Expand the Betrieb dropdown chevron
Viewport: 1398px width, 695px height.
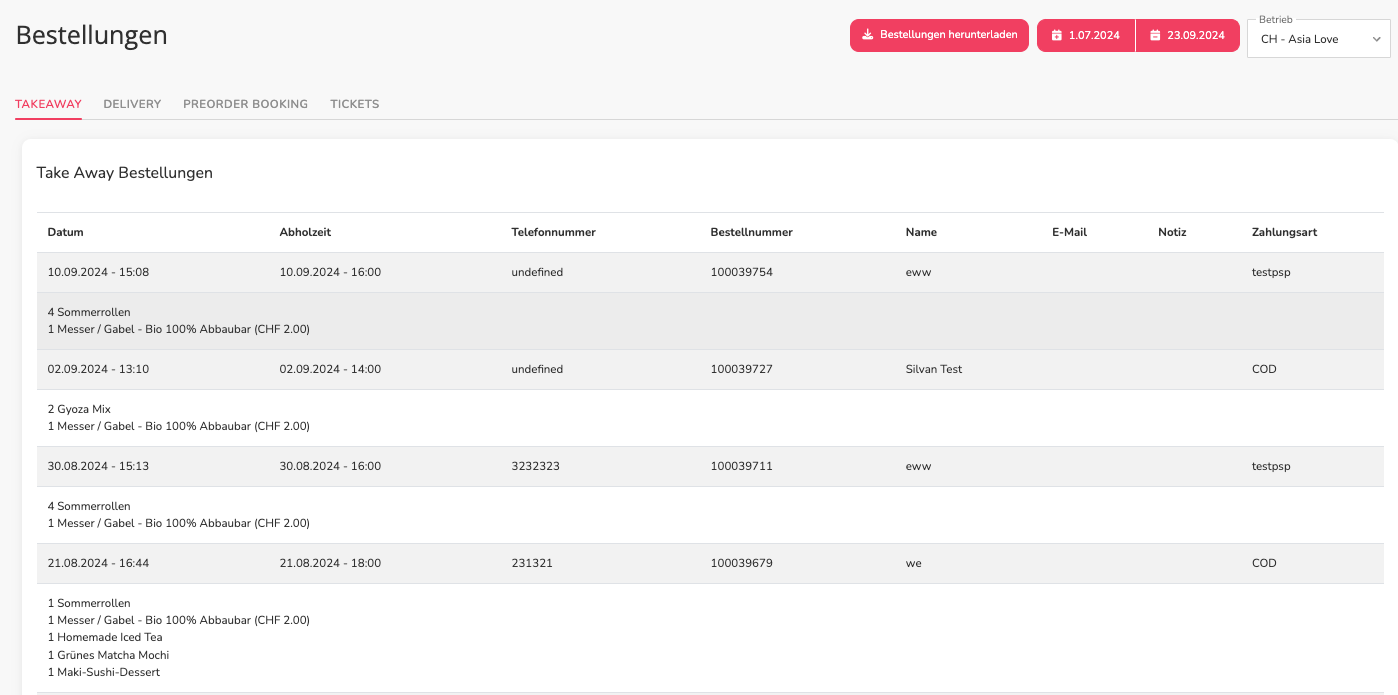1376,39
